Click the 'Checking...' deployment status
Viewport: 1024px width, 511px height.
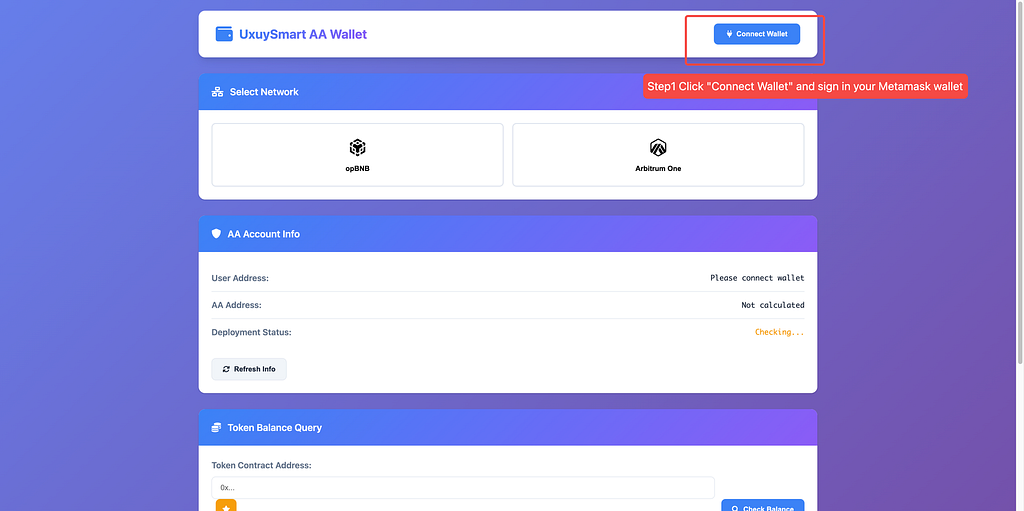pyautogui.click(x=780, y=332)
